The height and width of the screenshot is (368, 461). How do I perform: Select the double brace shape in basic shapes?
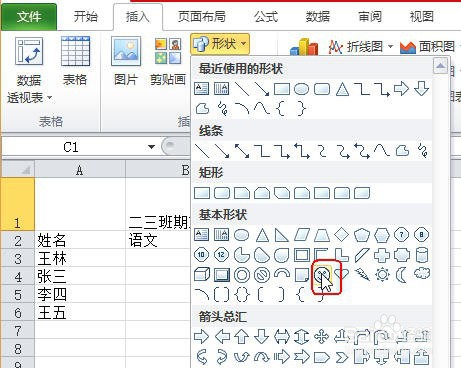tap(242, 295)
